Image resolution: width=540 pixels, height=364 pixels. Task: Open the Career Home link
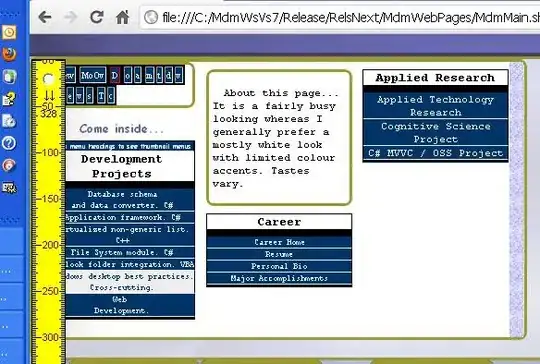click(279, 242)
